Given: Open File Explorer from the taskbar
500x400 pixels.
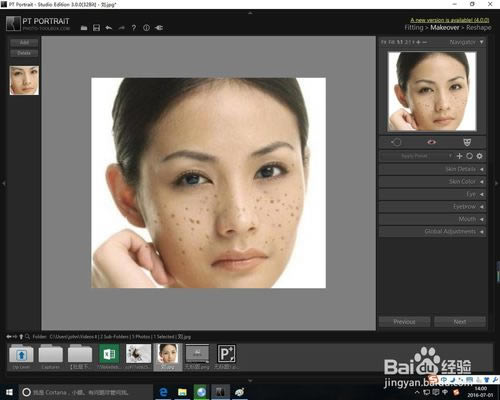Looking at the screenshot, I should pos(182,392).
